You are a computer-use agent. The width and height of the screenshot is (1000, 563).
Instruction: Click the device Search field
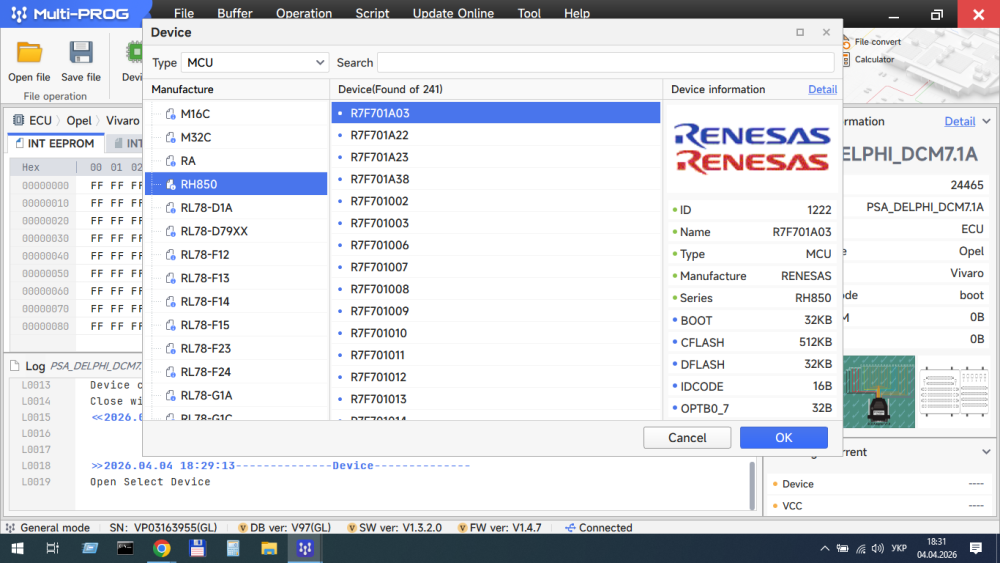[x=605, y=62]
